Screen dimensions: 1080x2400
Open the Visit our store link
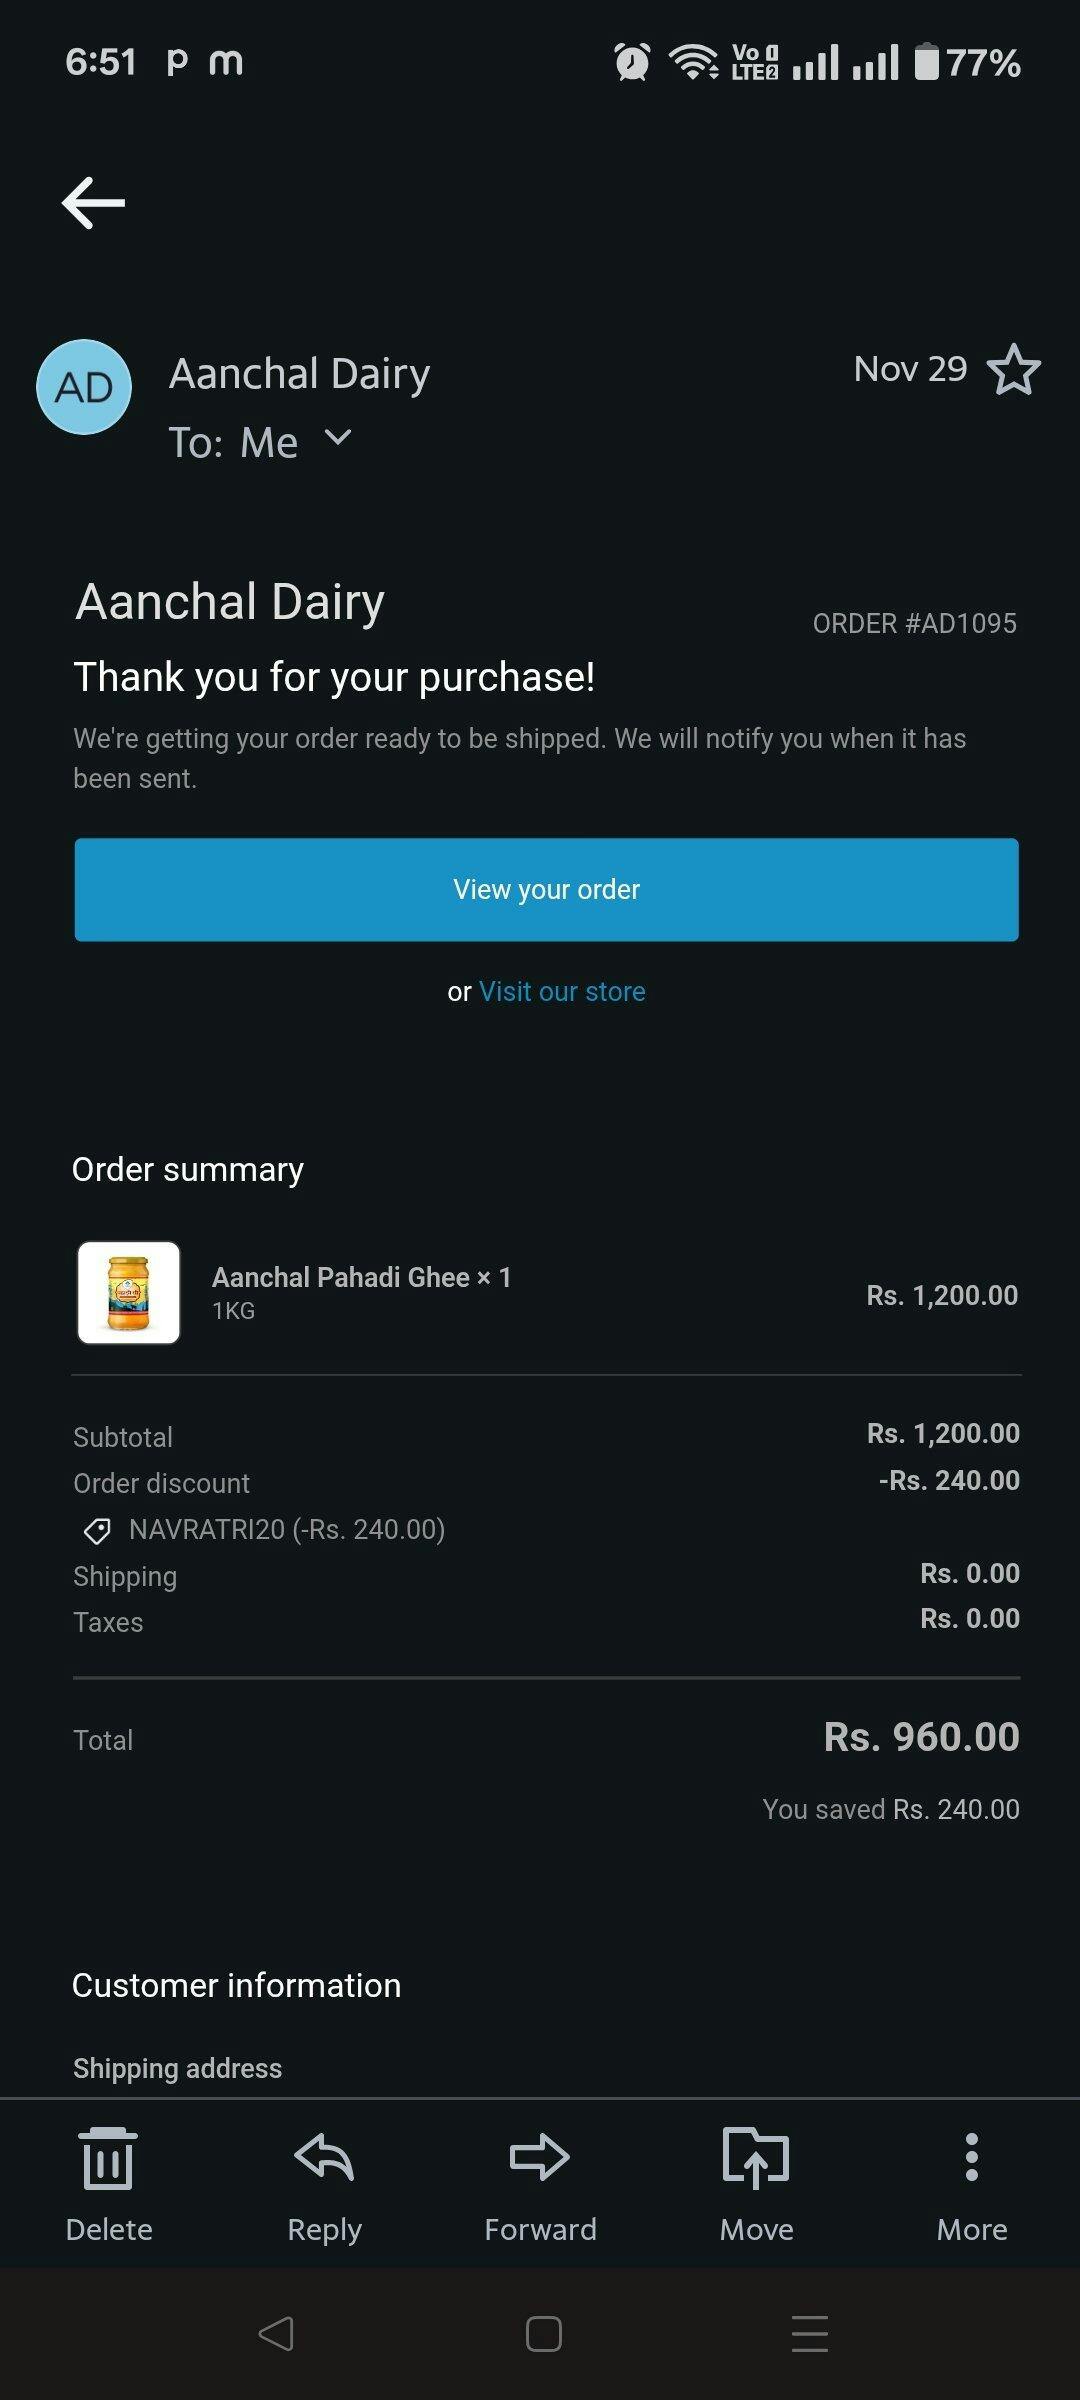[x=562, y=992]
